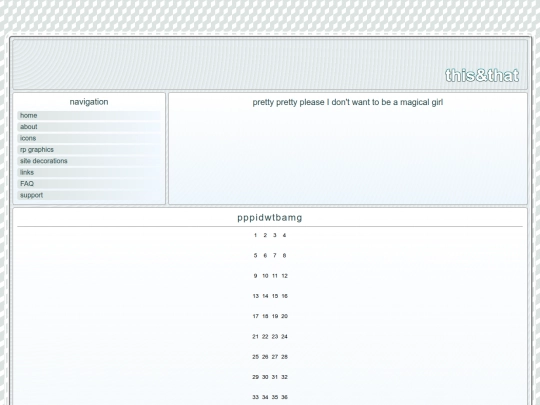Open page number 35
Viewport: 540px width, 405px height.
(x=274, y=397)
